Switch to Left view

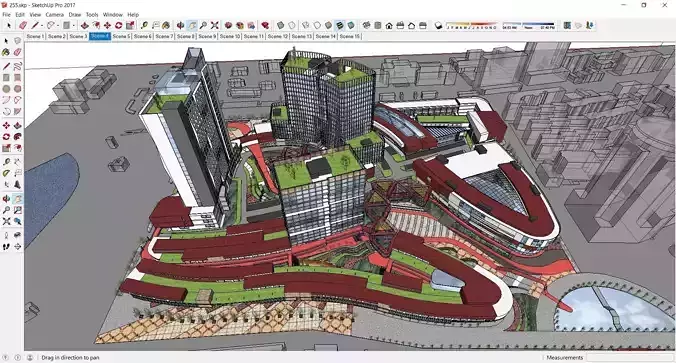pos(422,25)
